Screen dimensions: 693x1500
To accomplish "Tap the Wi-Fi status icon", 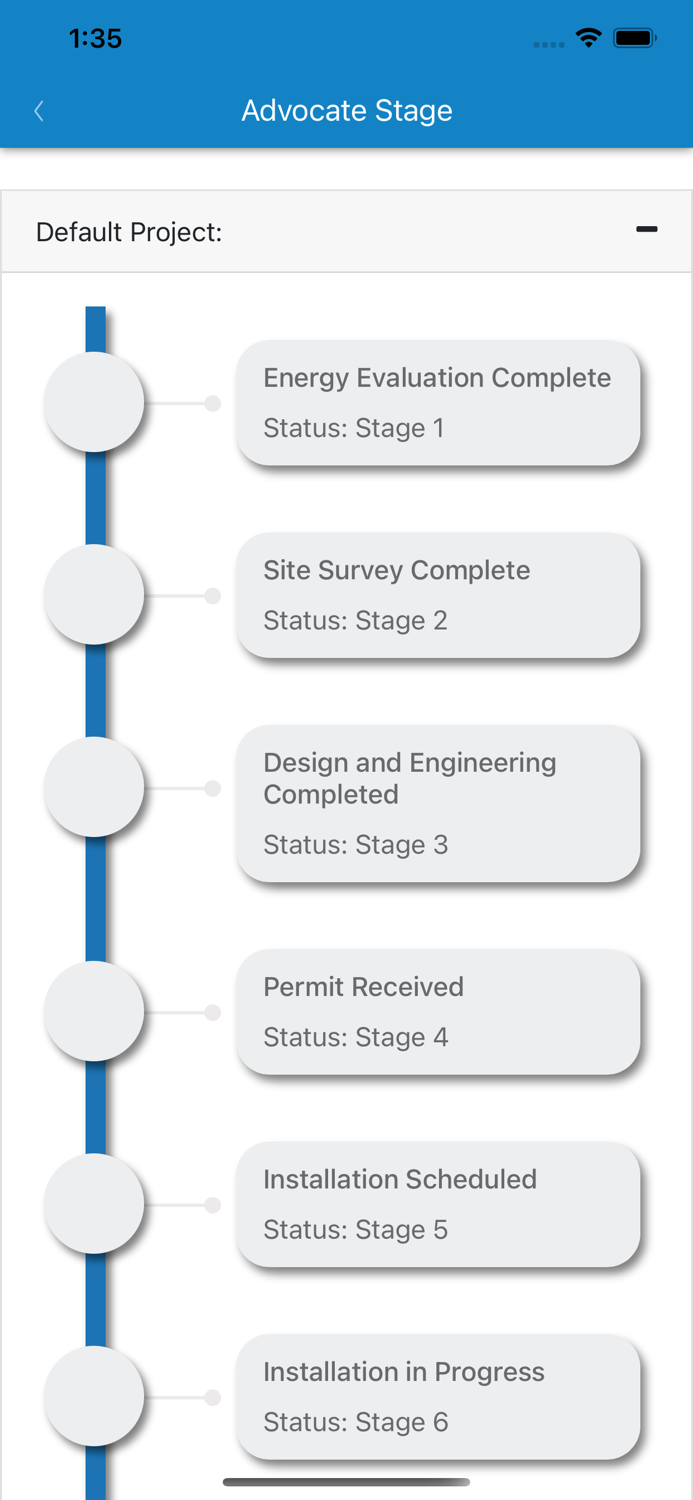I will [x=589, y=38].
